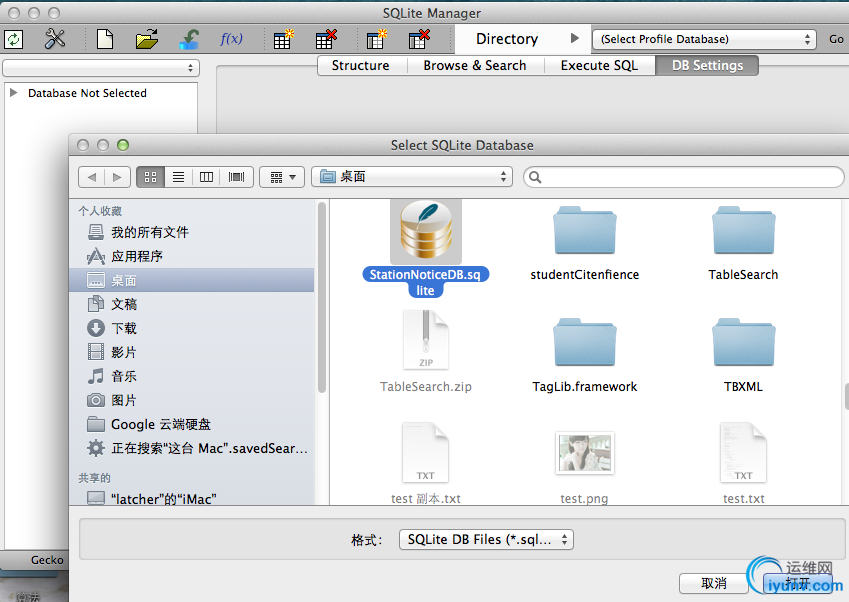Click the Refresh icon in SQLite Manager toolbar
This screenshot has width=849, height=602.
[14, 39]
